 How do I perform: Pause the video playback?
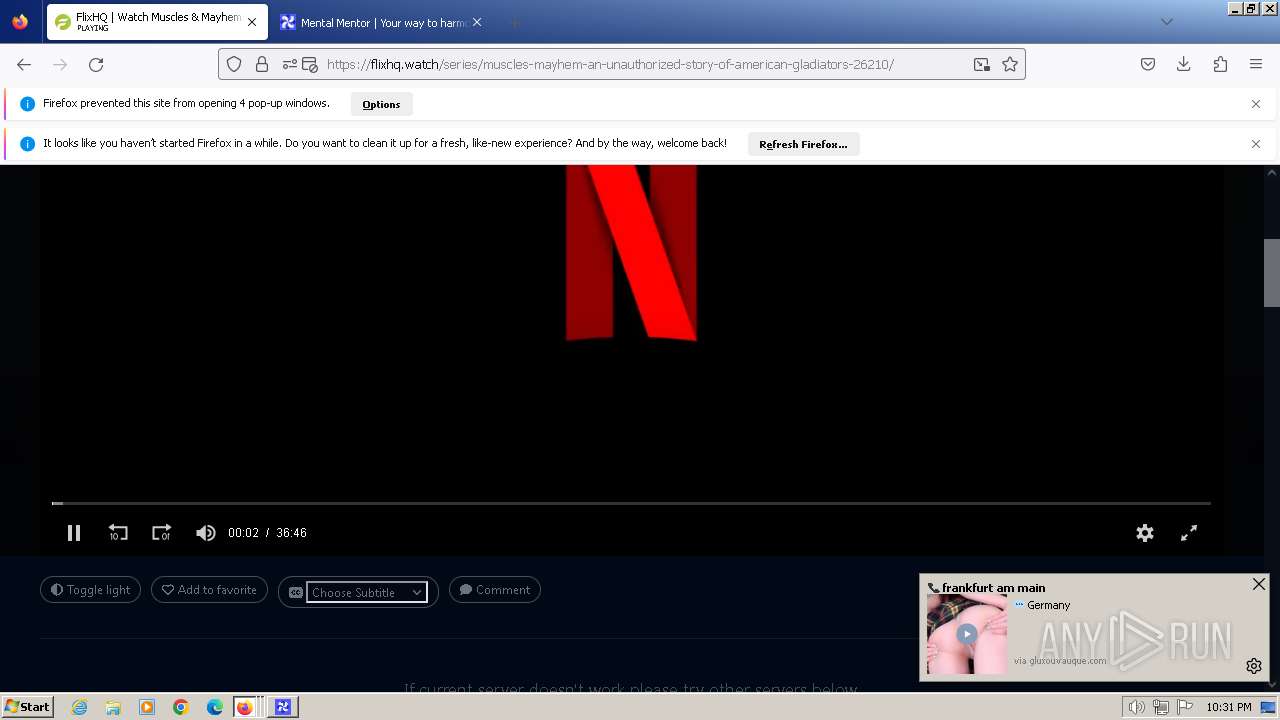coord(74,533)
